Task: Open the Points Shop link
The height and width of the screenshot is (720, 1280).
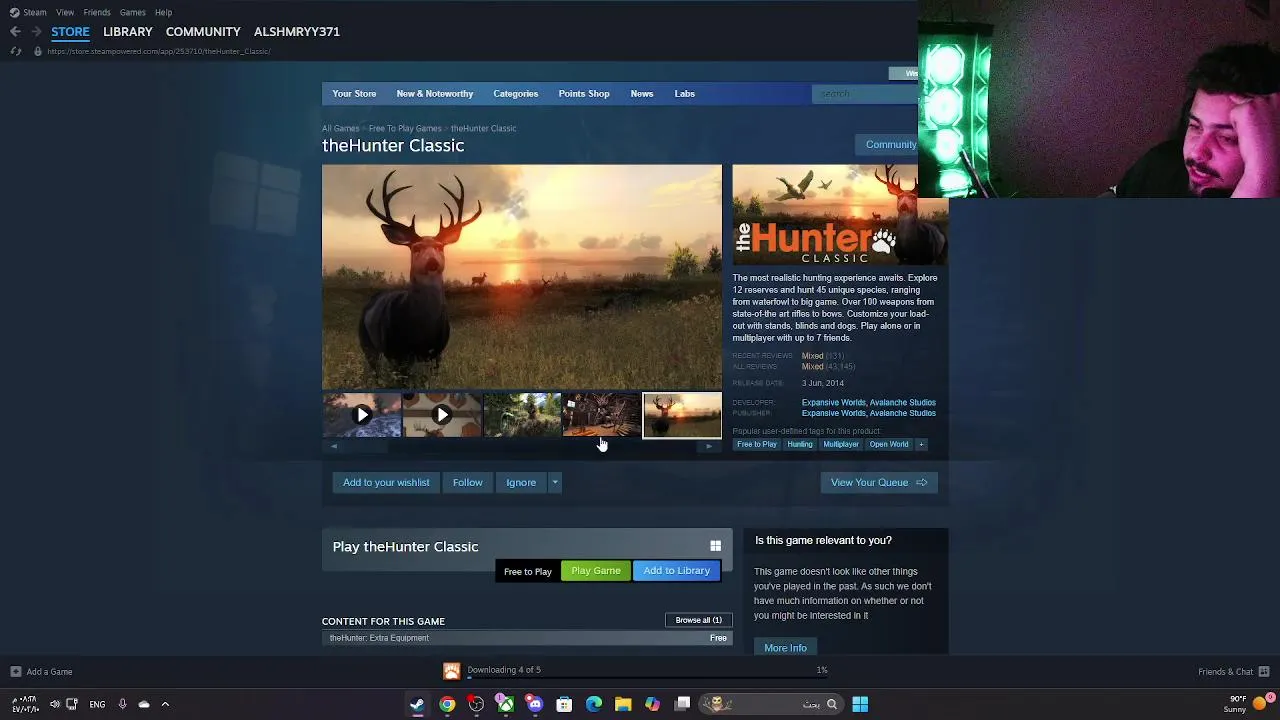Action: point(584,94)
